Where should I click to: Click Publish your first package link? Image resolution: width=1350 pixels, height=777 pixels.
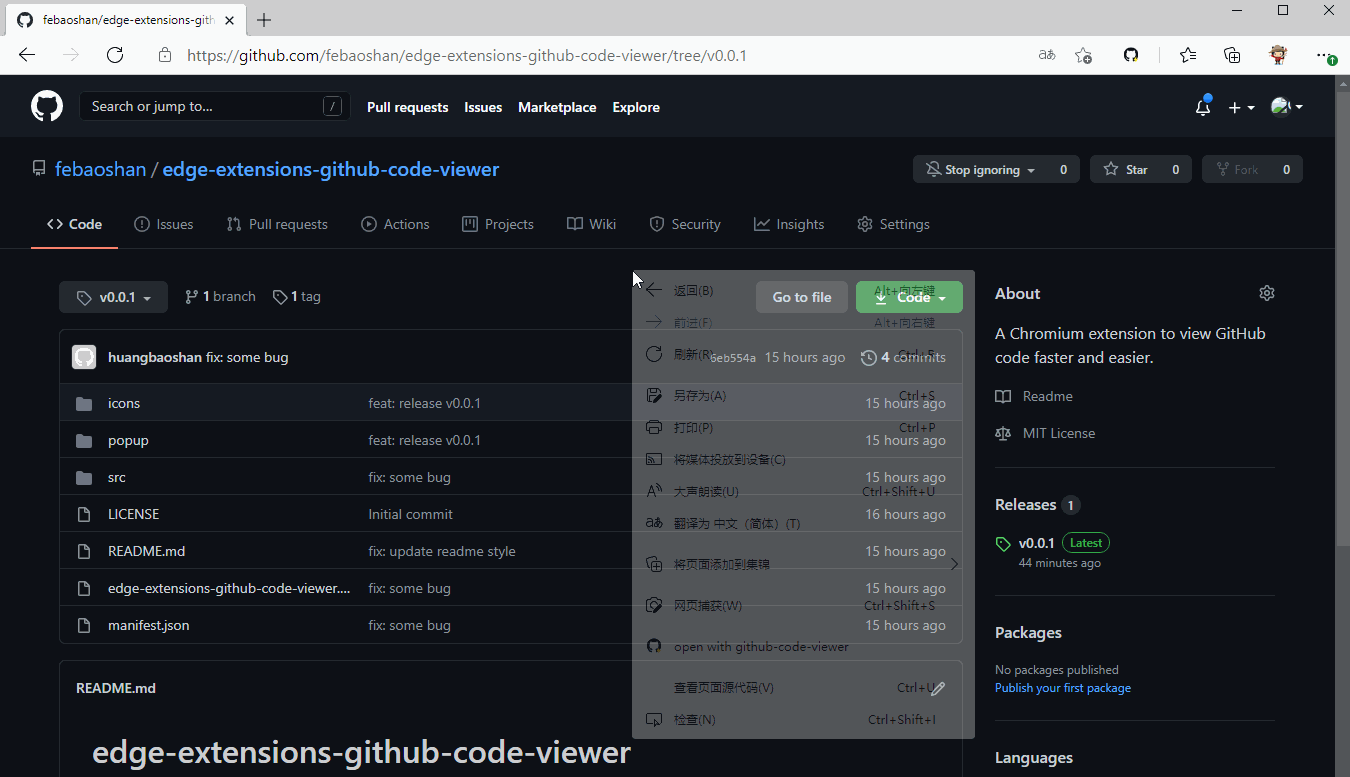1063,688
